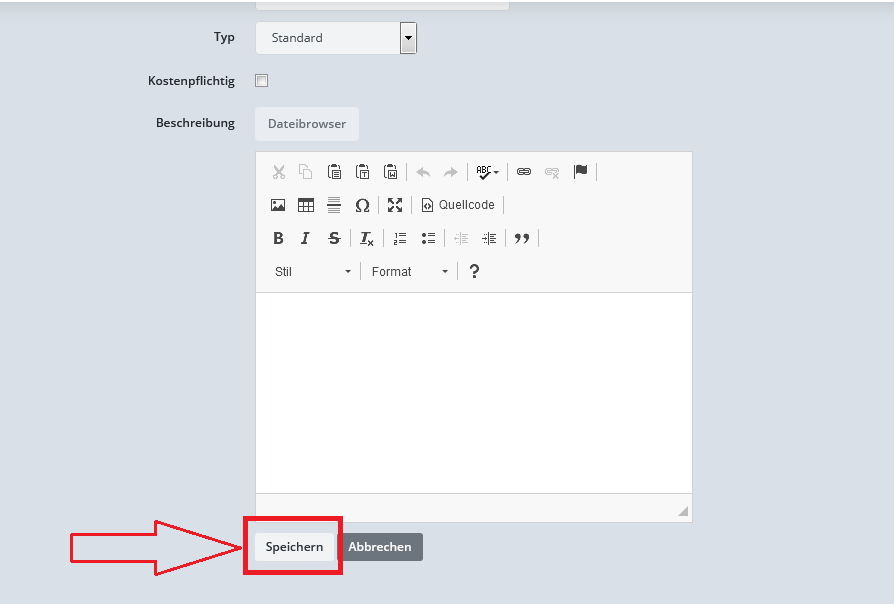Click the Insert image icon

278,205
